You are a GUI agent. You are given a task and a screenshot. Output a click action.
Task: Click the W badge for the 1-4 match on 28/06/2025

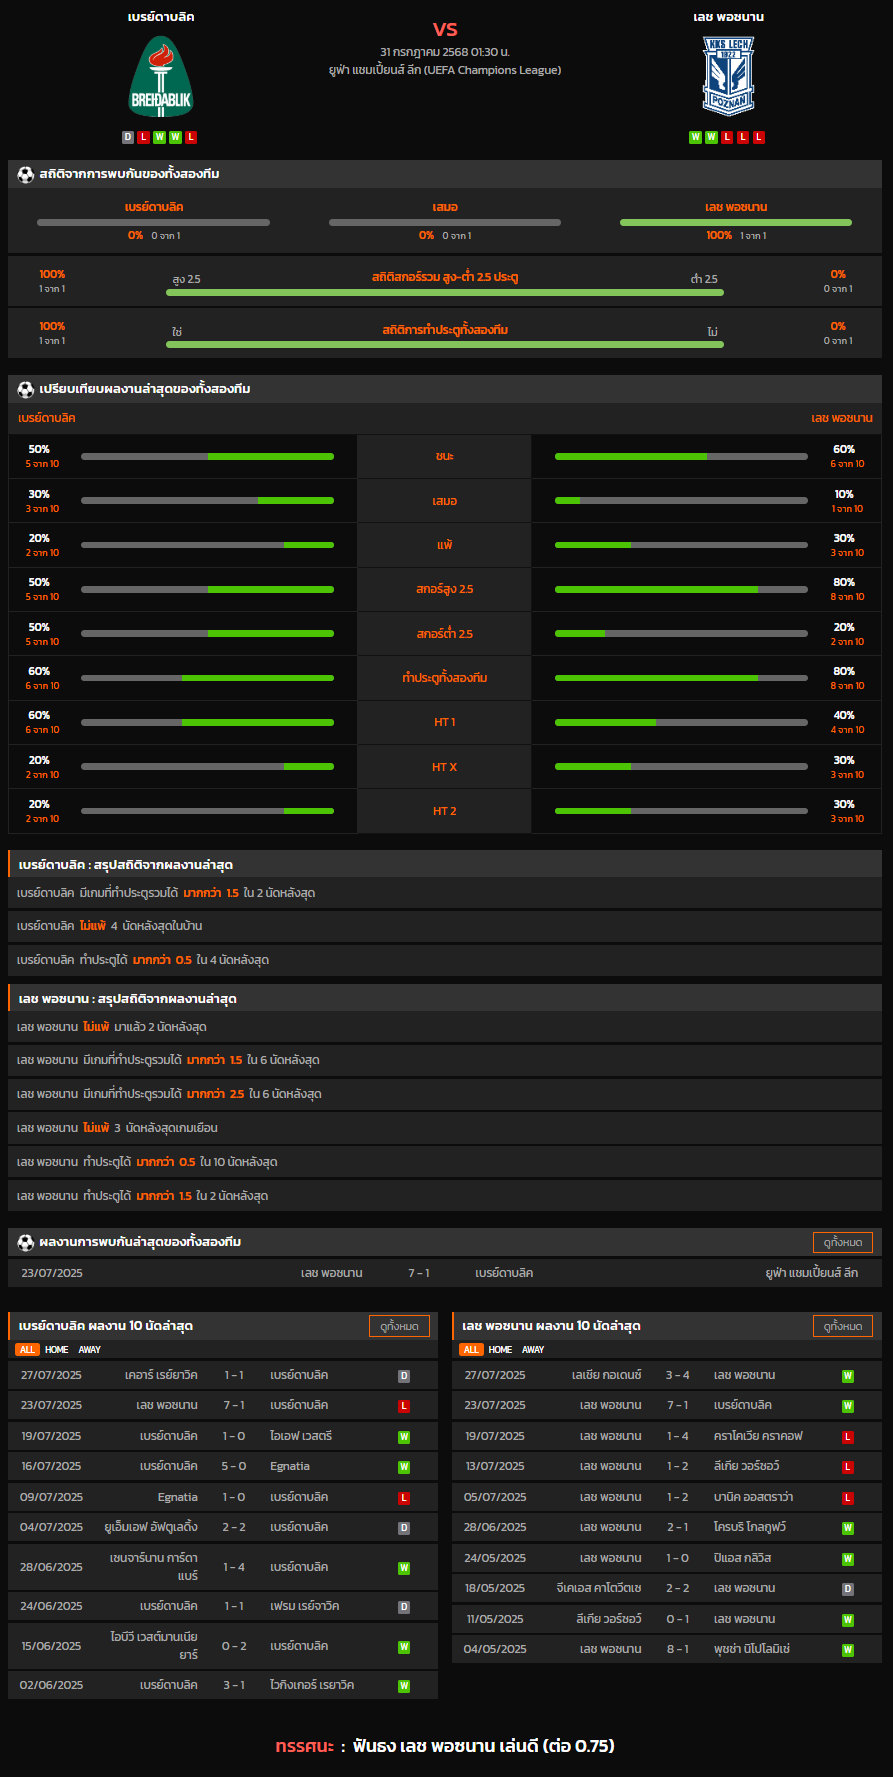tap(404, 1568)
